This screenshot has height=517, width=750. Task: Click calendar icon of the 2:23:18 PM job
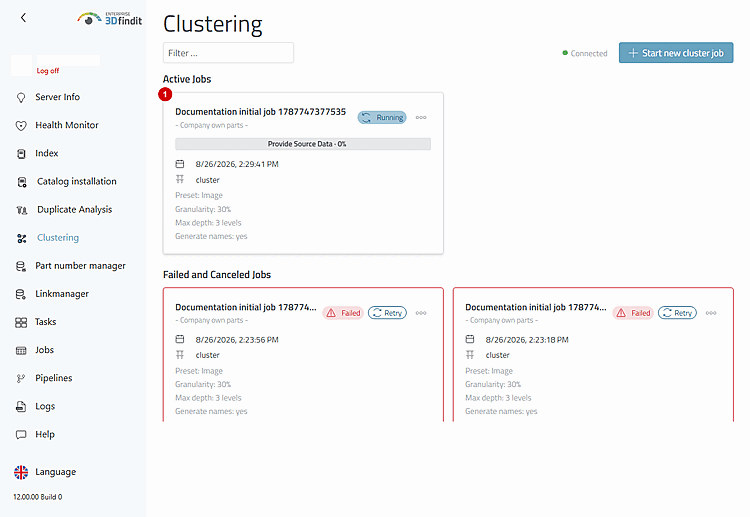[x=470, y=340]
